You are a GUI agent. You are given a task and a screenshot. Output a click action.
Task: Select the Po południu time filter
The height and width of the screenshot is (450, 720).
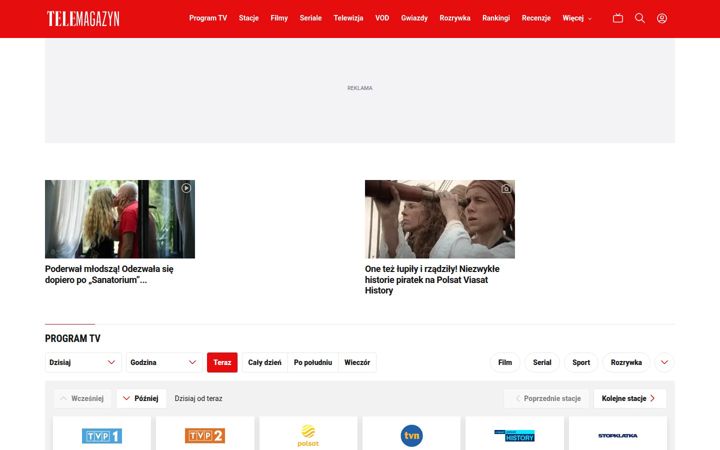point(313,362)
